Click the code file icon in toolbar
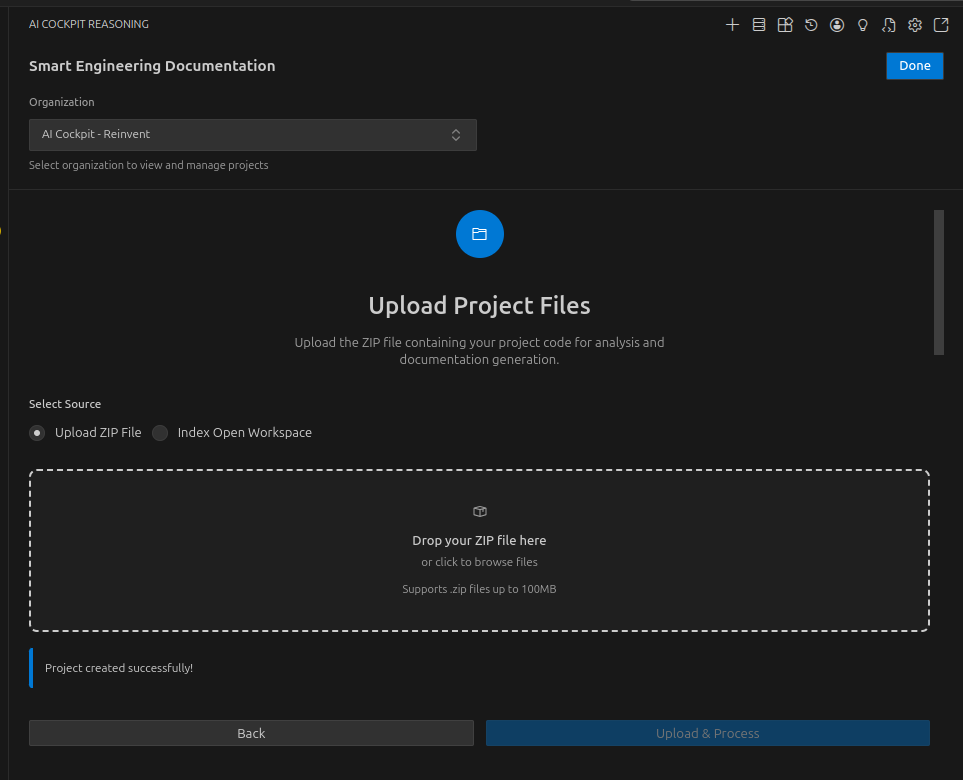 [x=888, y=24]
